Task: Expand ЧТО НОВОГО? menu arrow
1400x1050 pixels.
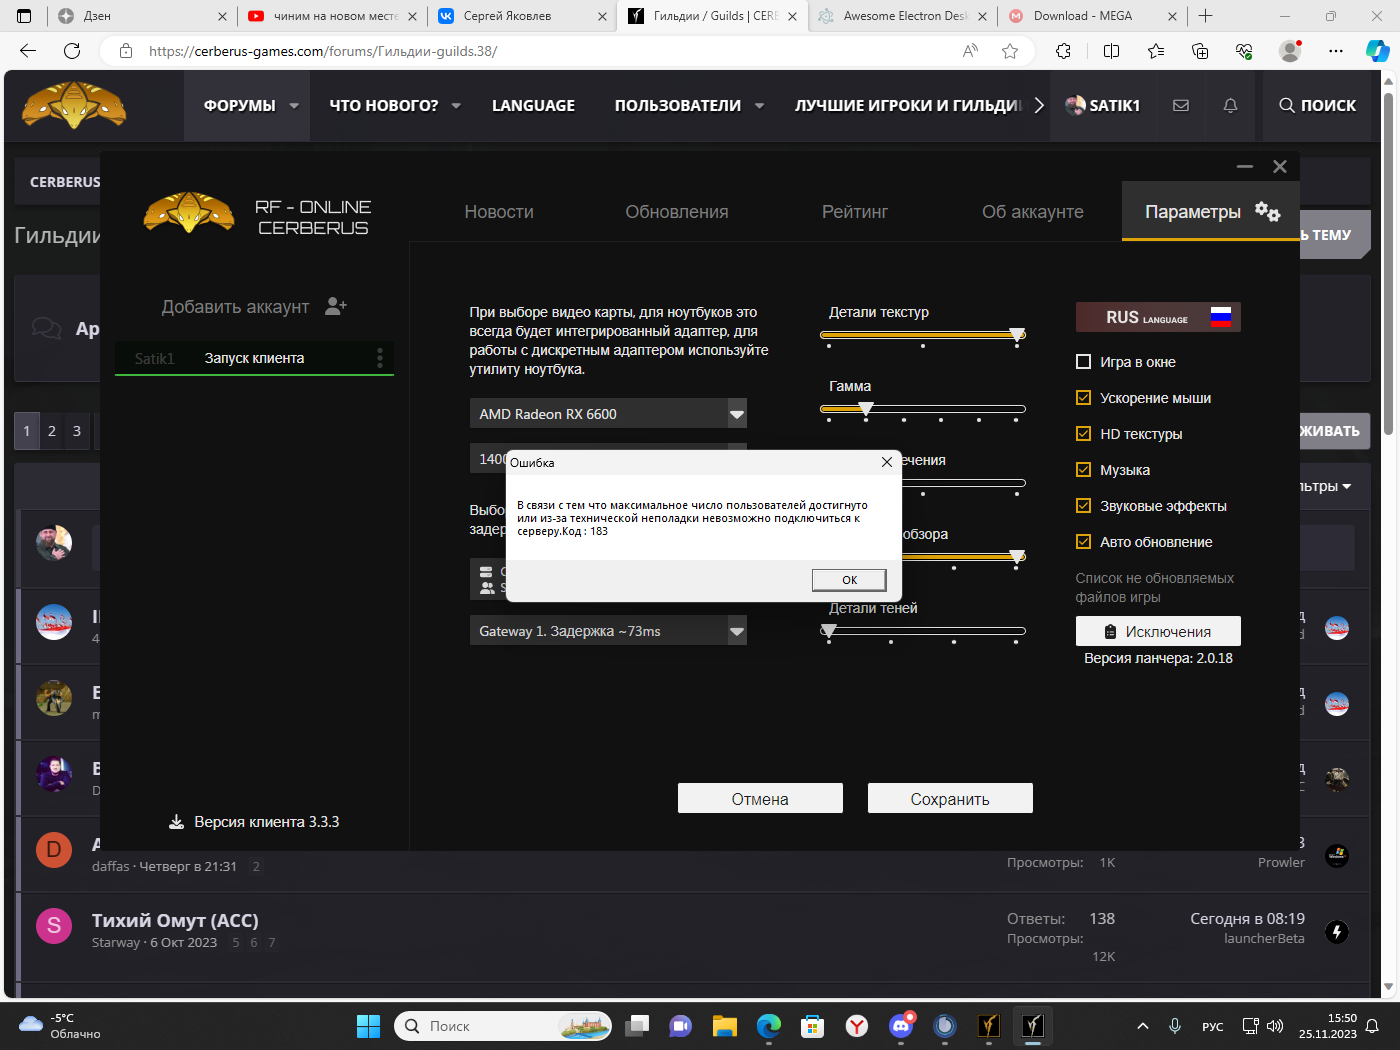Action: 456,105
